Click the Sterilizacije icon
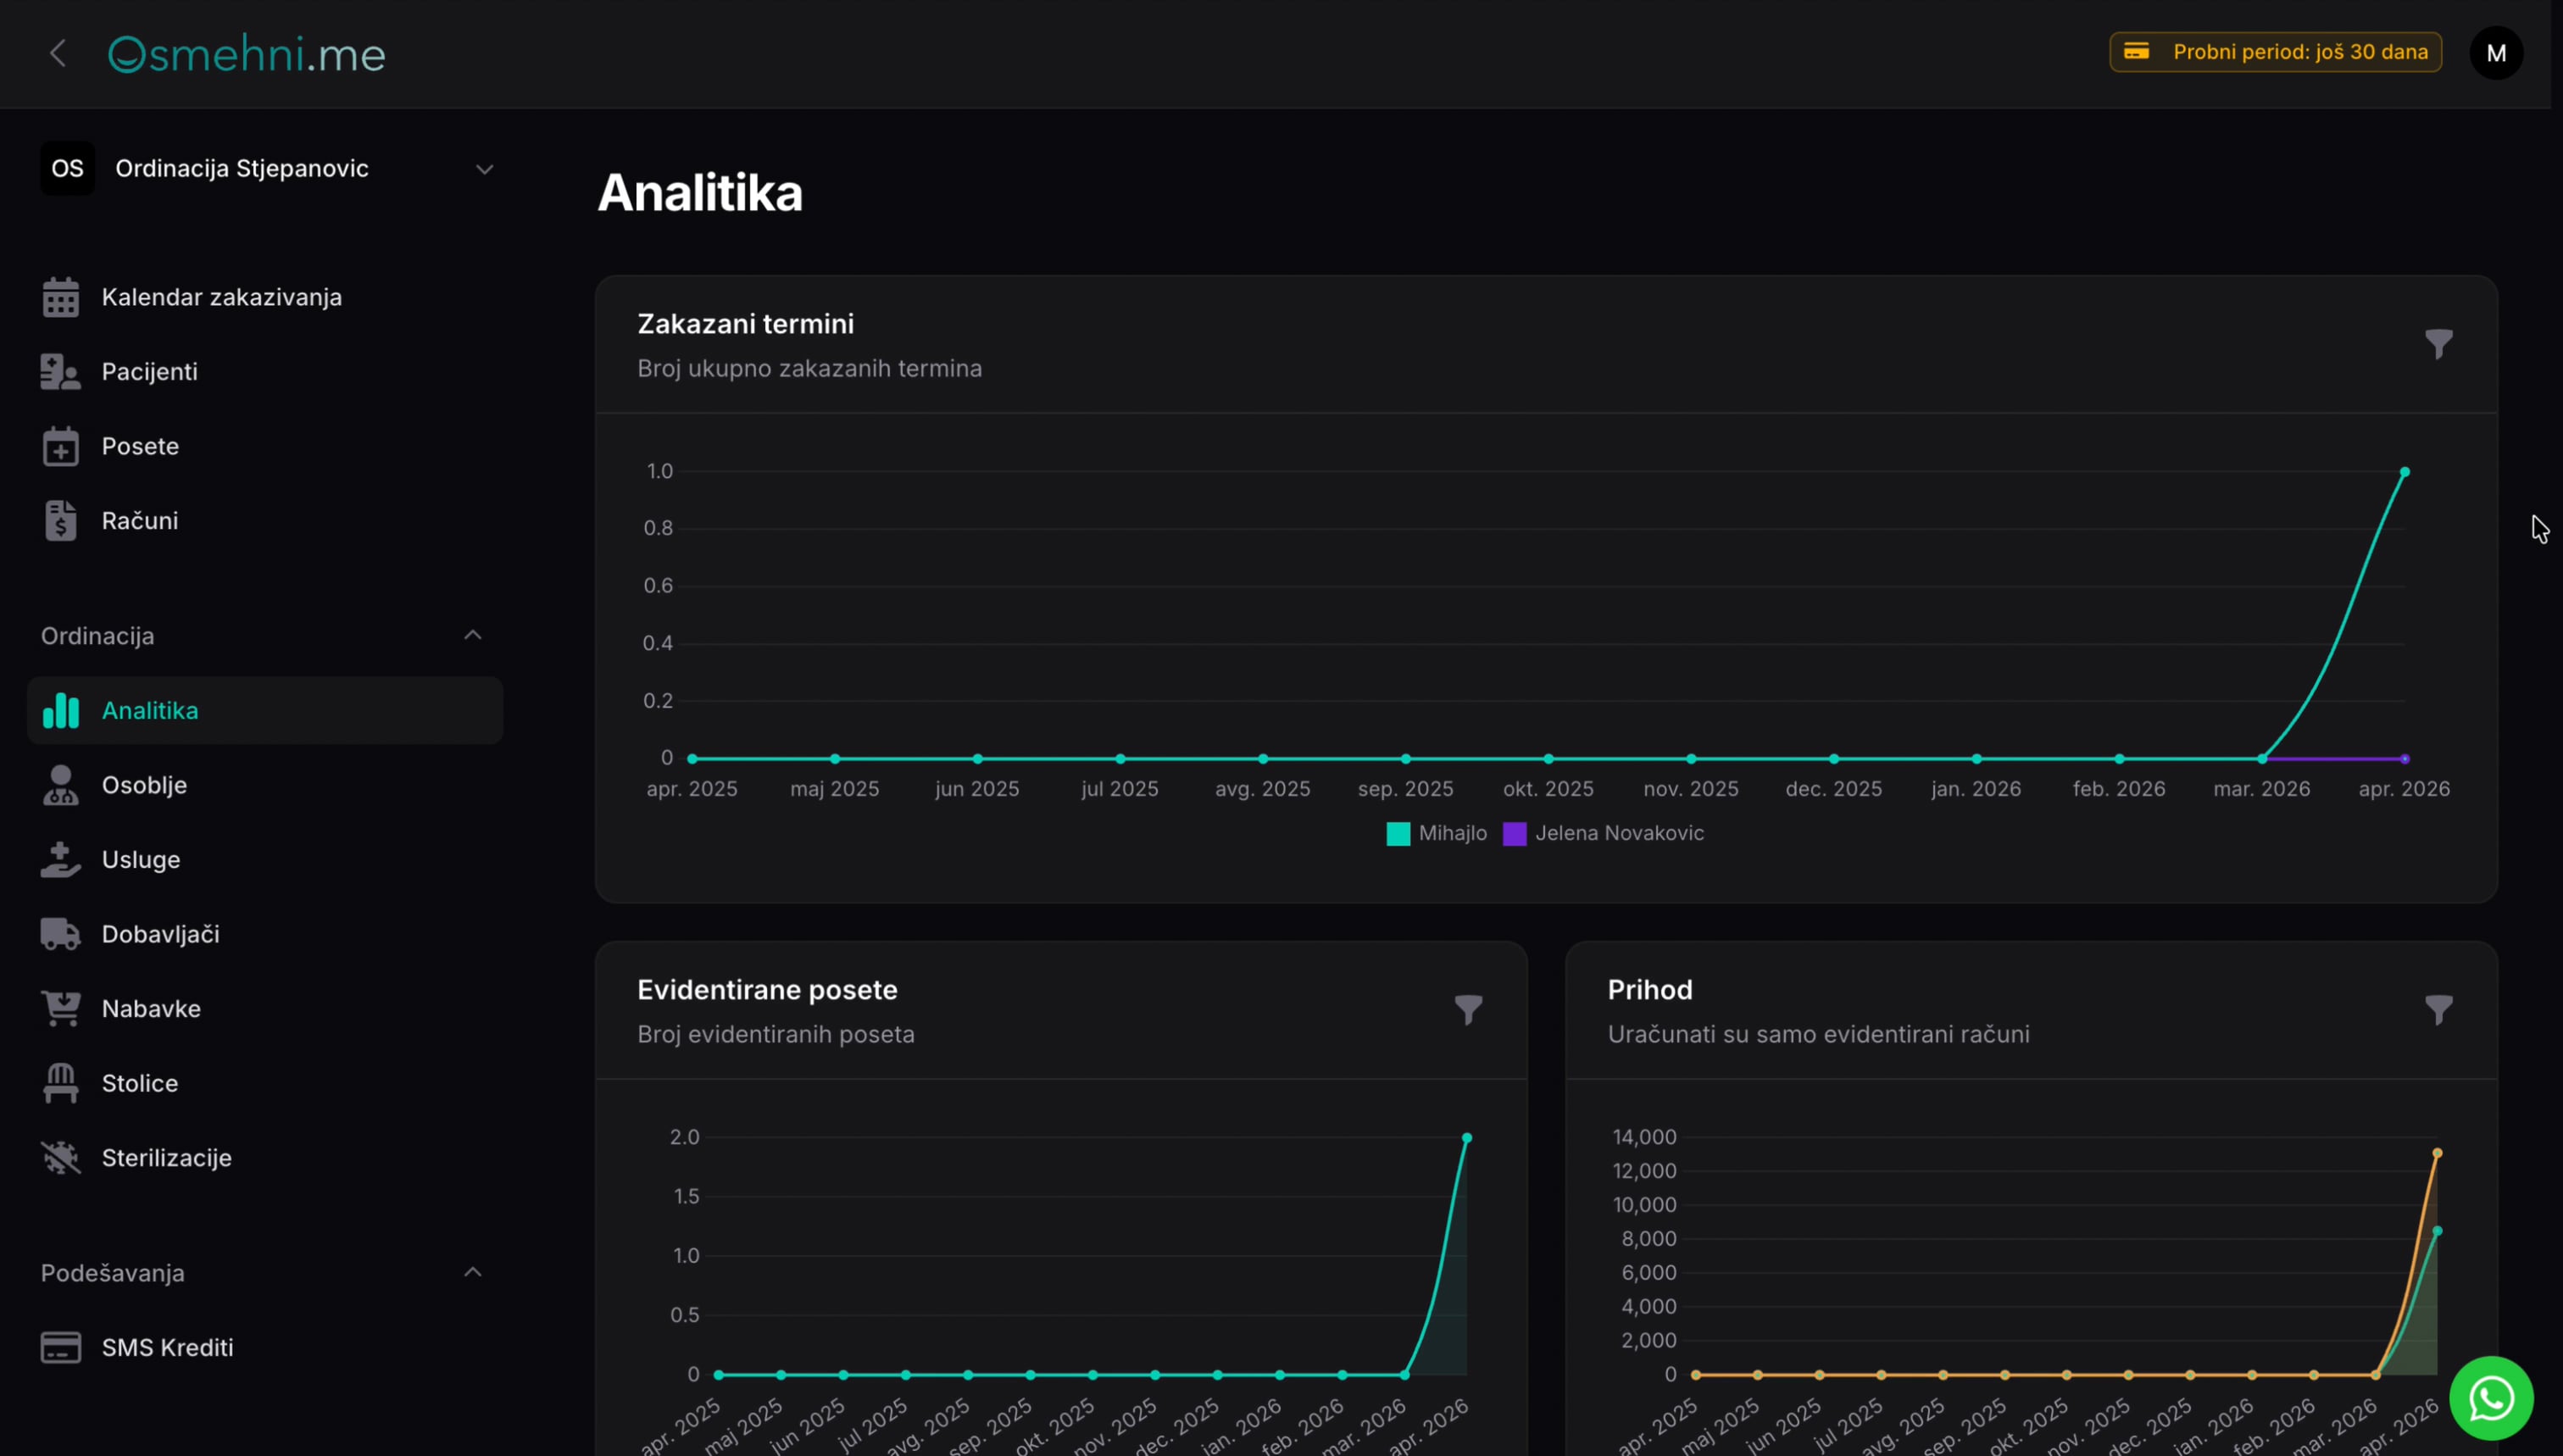 tap(61, 1158)
